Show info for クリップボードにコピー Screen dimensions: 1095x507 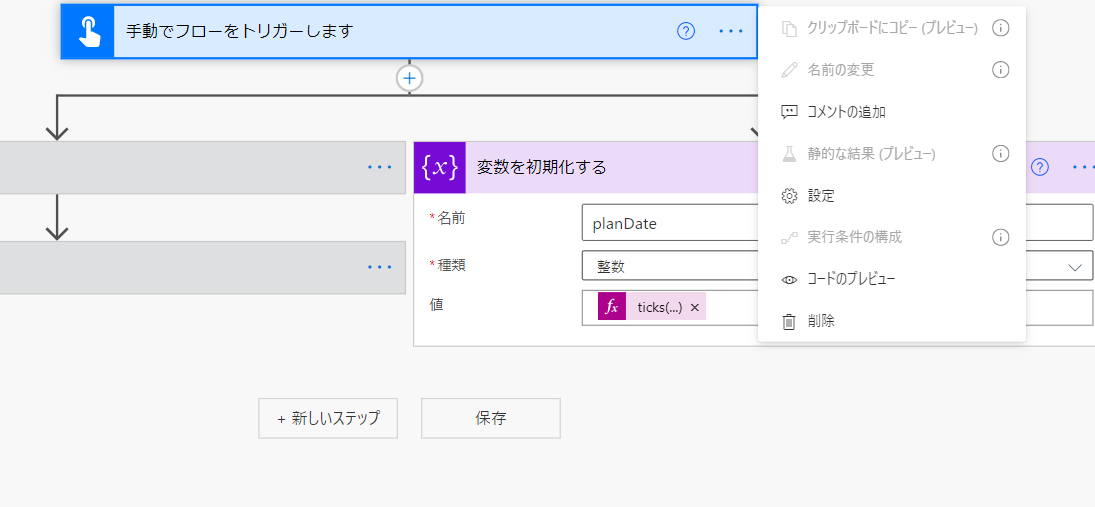(x=1001, y=28)
